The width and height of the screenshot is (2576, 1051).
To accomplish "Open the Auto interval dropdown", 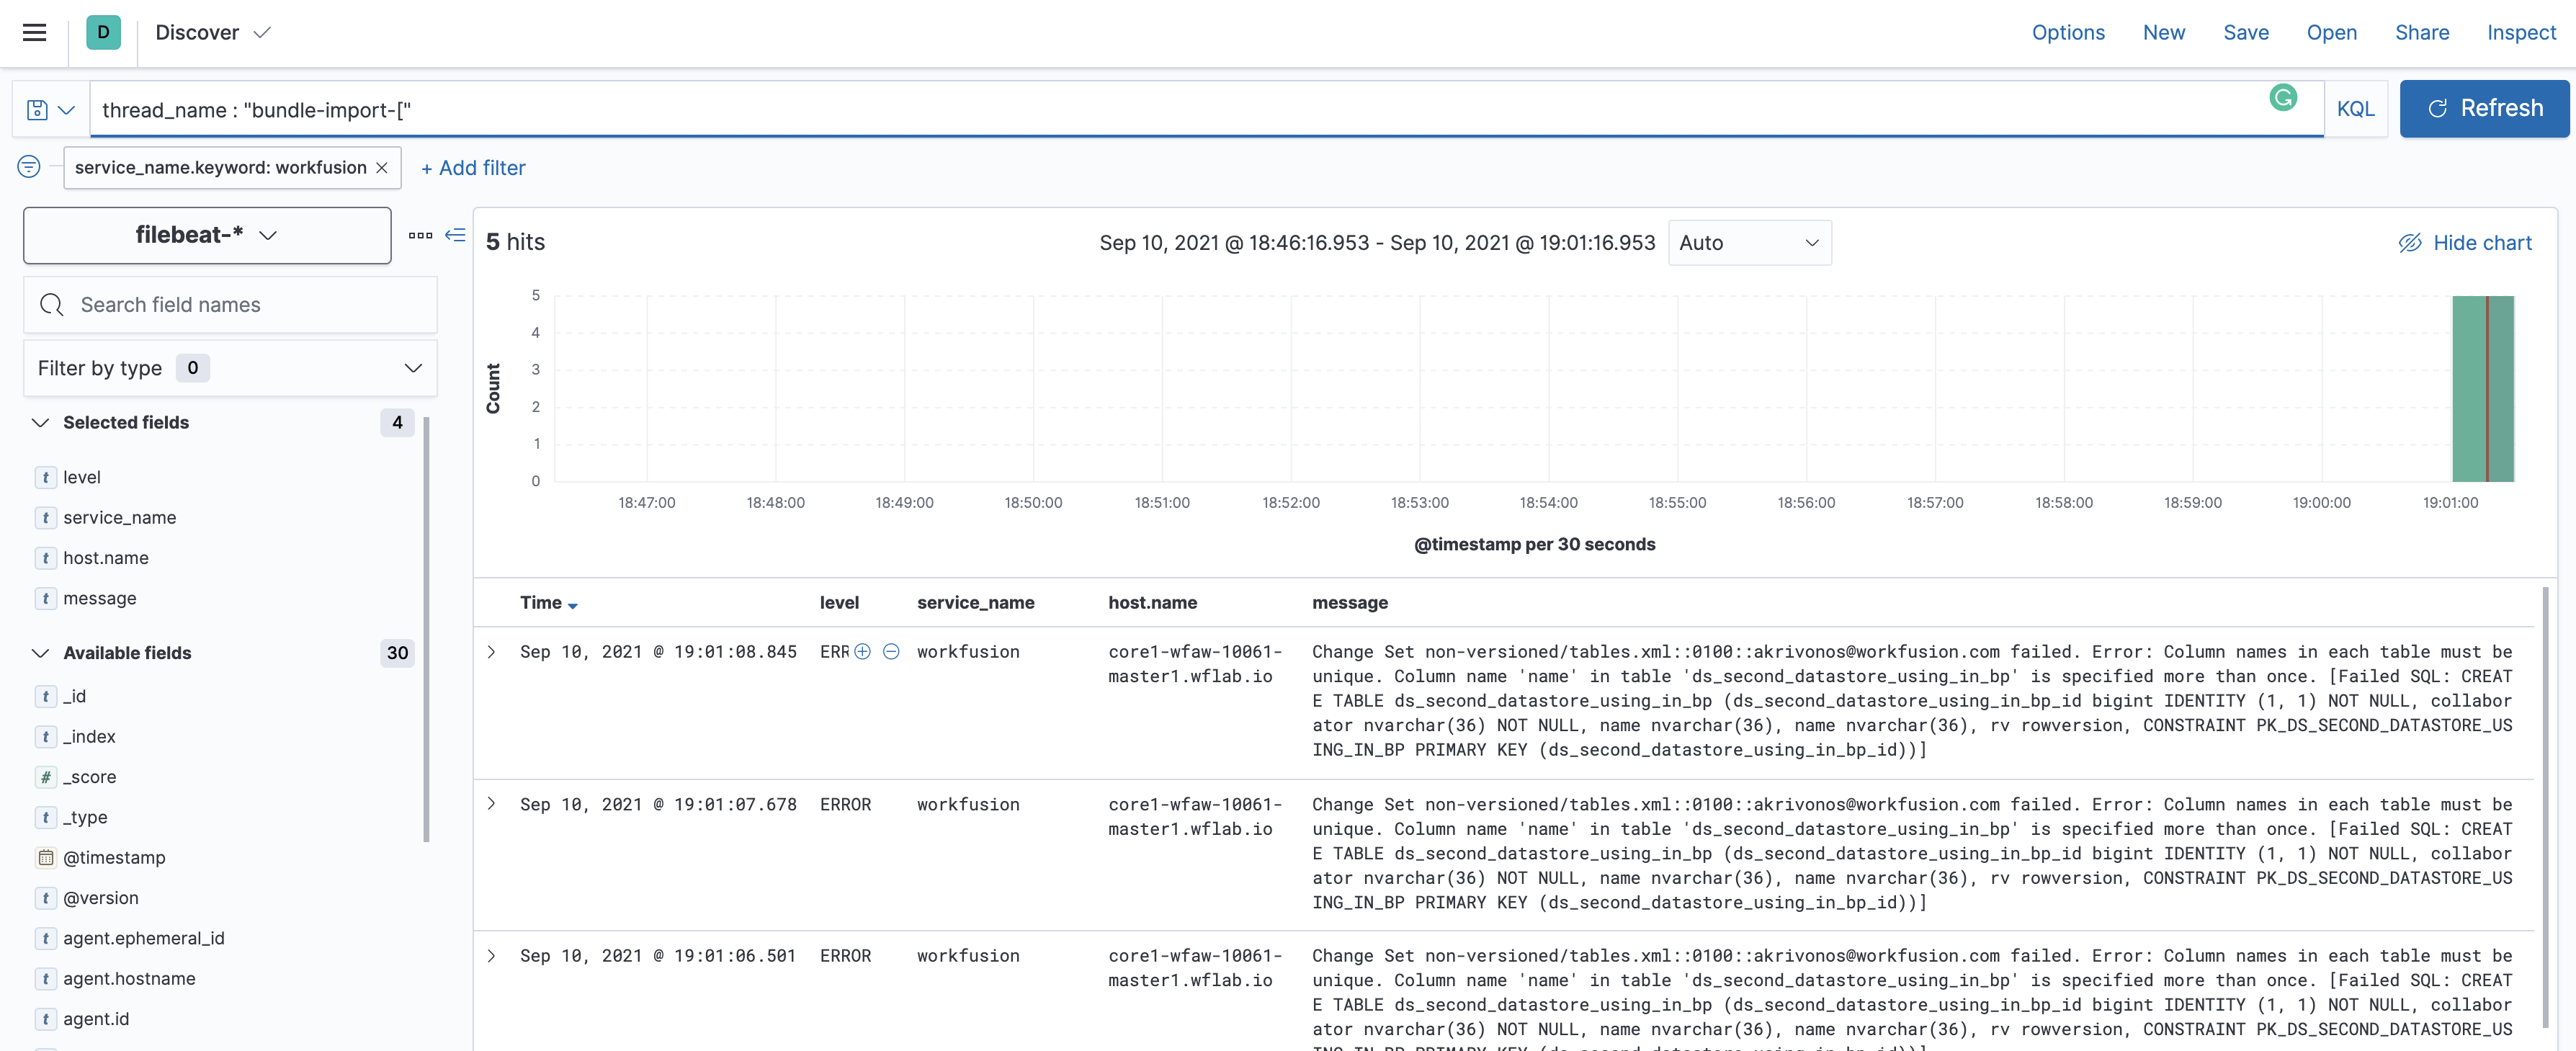I will point(1749,243).
